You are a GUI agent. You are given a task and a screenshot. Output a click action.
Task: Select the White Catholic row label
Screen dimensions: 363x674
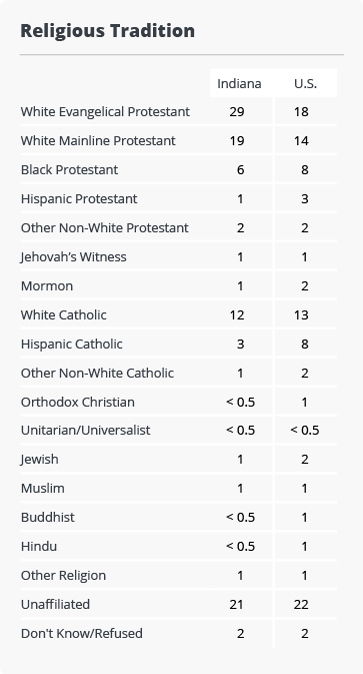tap(64, 315)
